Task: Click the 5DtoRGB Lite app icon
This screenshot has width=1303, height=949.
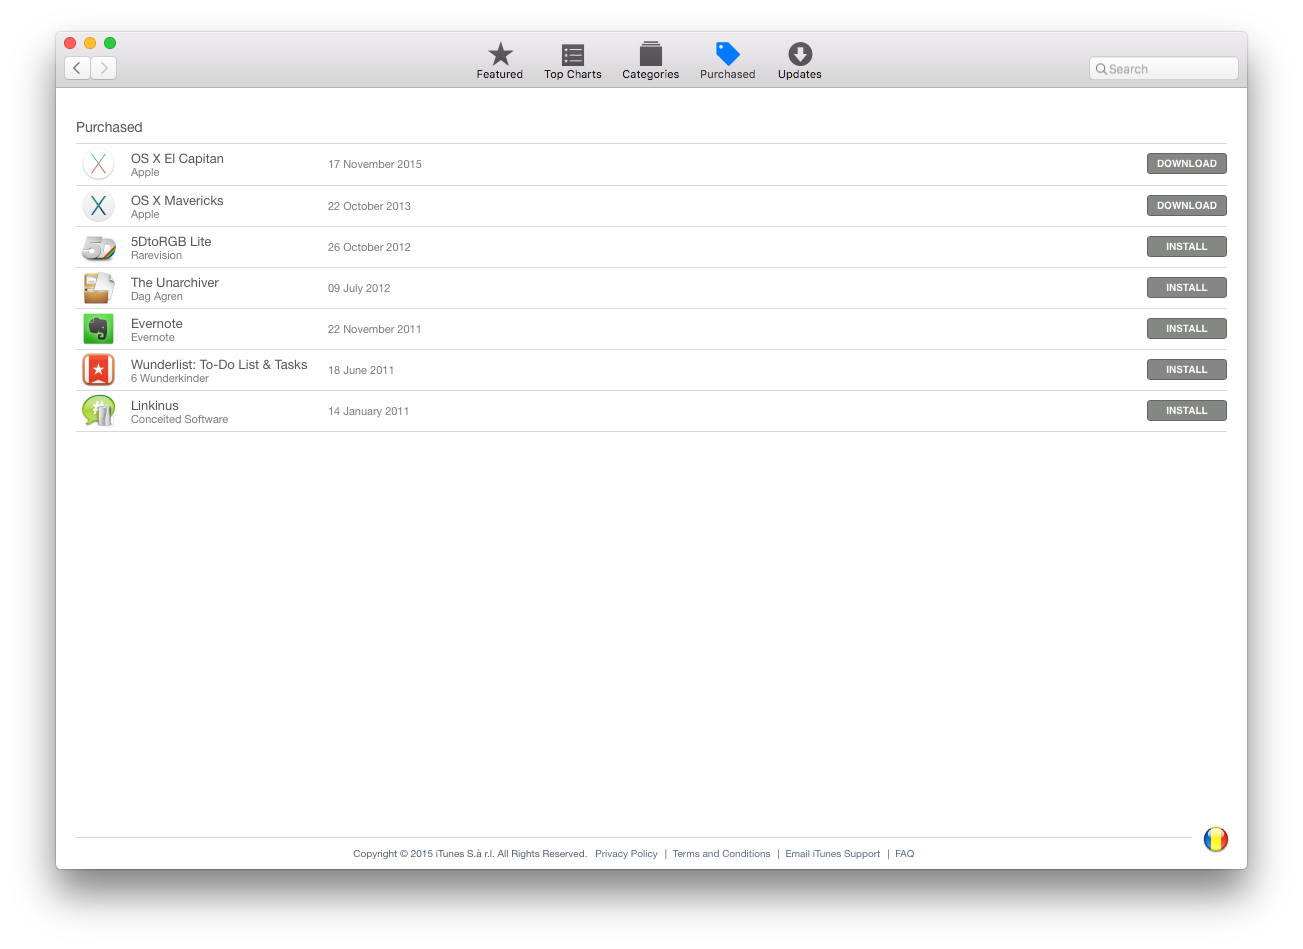Action: [98, 247]
